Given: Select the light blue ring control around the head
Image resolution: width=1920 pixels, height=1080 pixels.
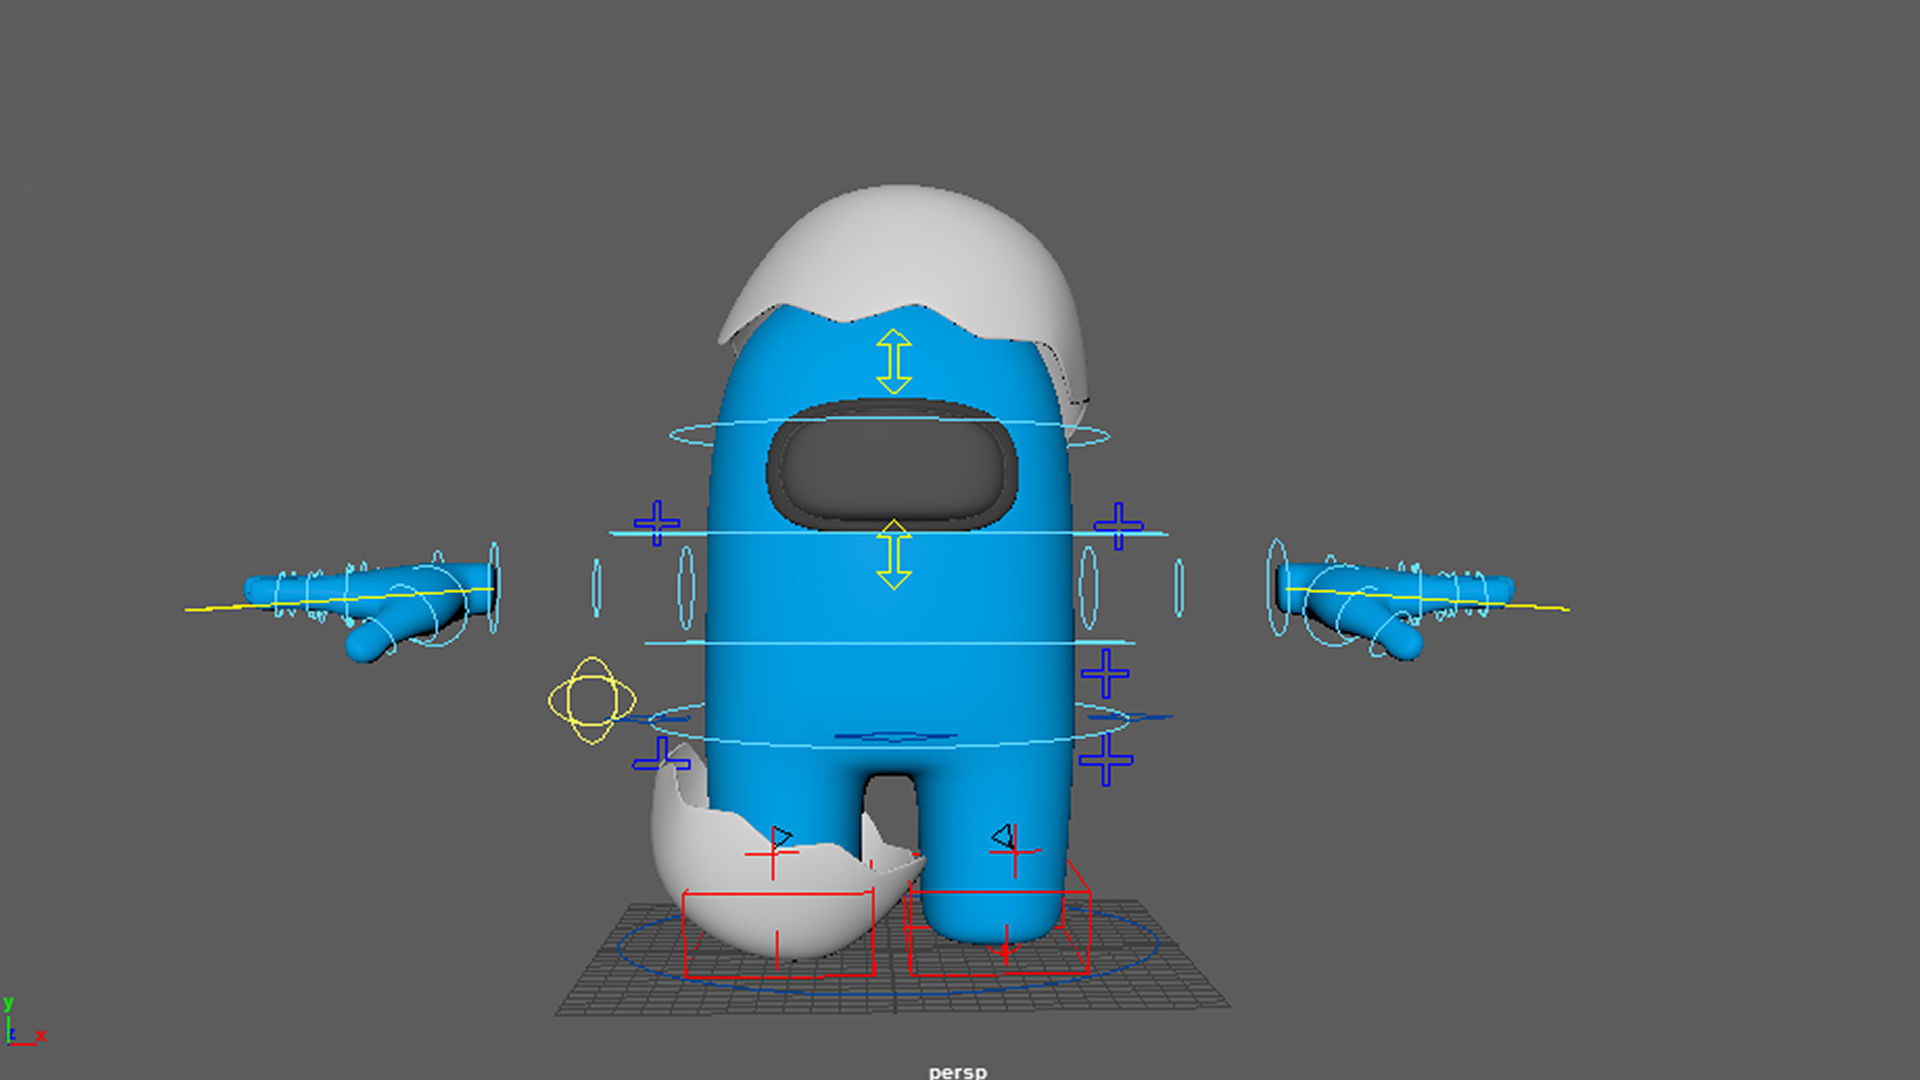Looking at the screenshot, I should coord(889,434).
